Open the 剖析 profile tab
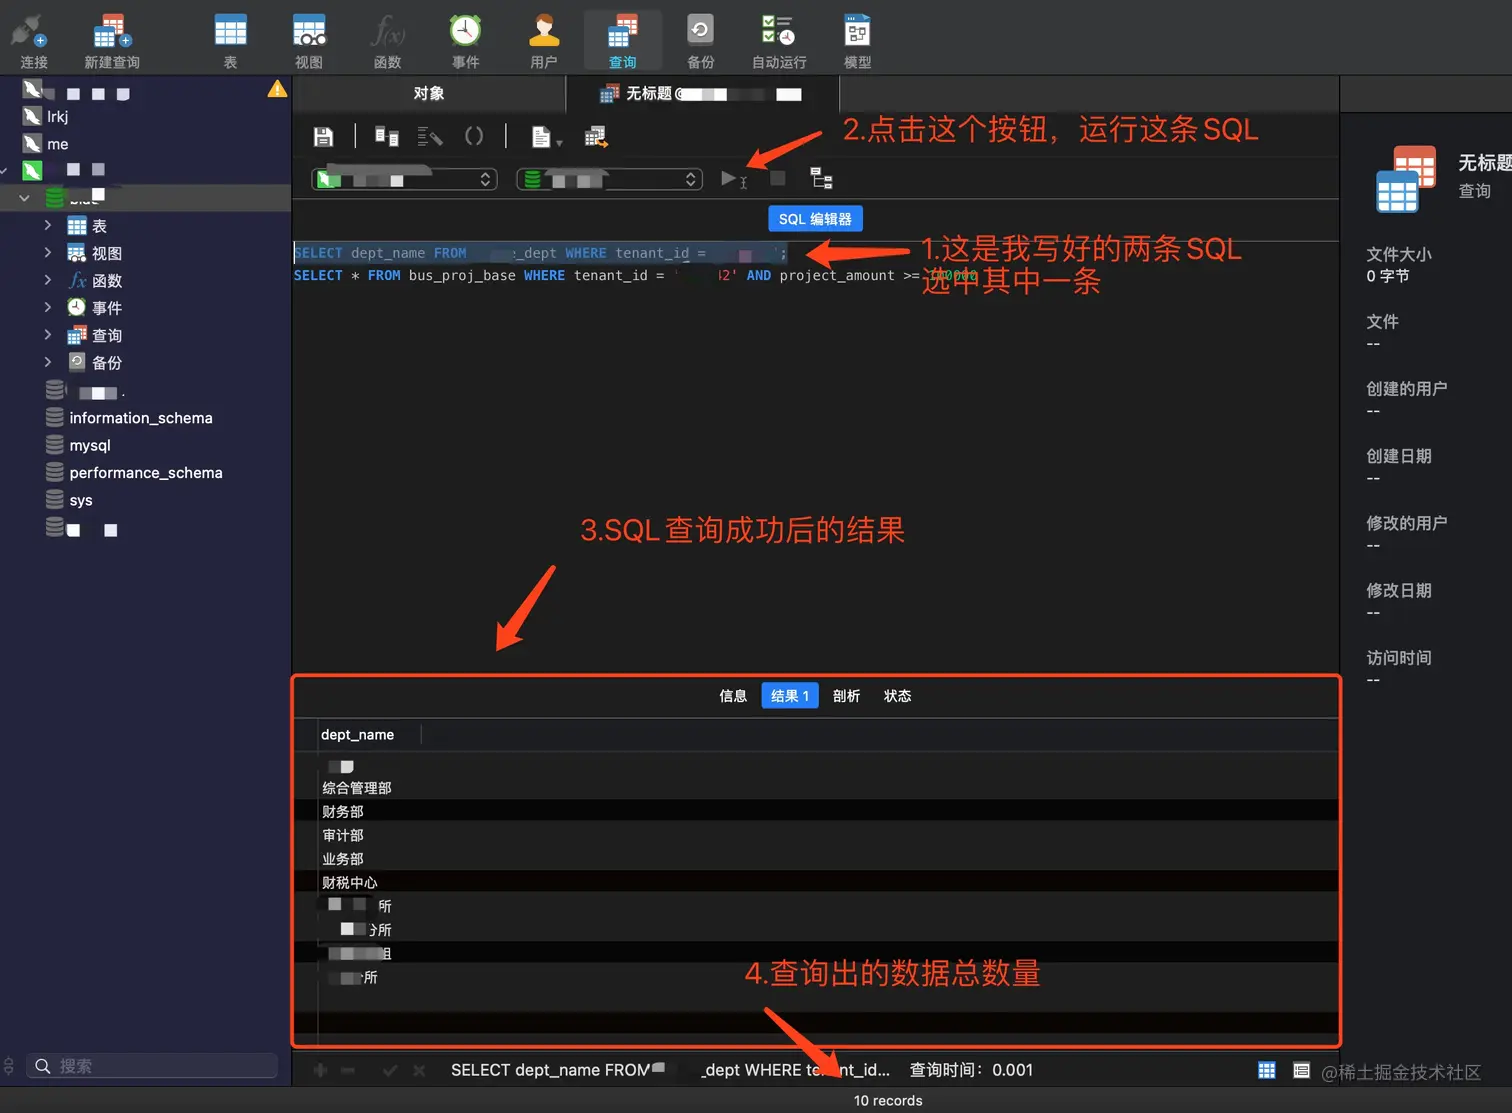1512x1113 pixels. 846,696
